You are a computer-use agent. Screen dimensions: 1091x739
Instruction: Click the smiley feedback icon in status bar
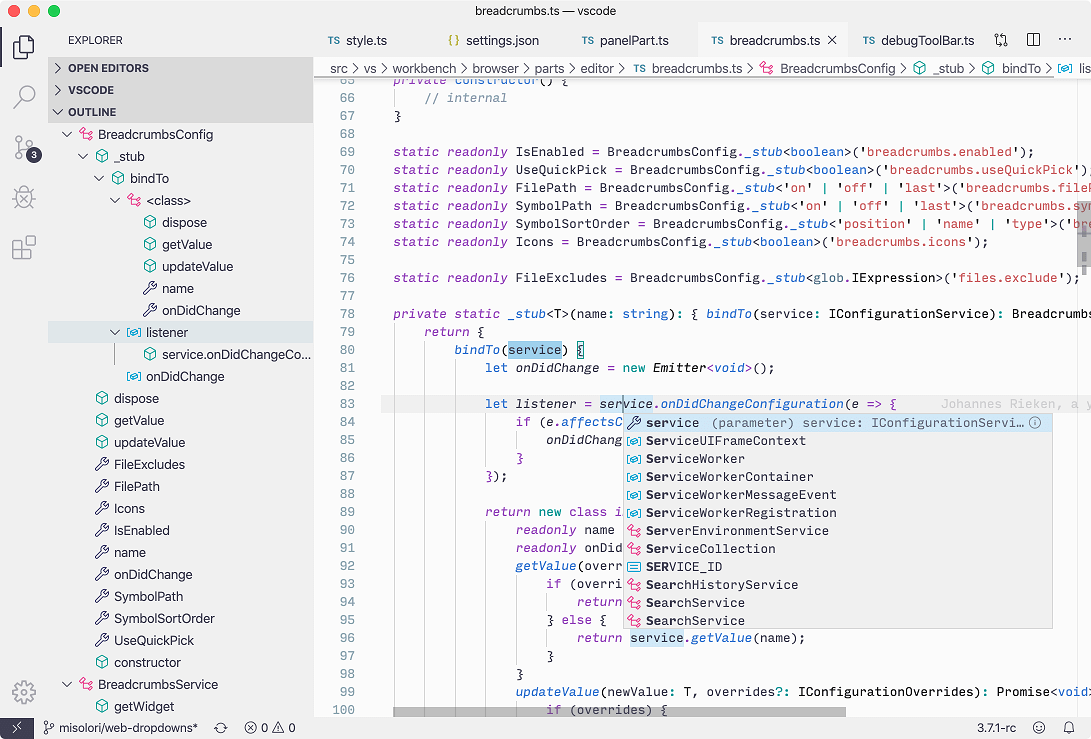pyautogui.click(x=1039, y=728)
